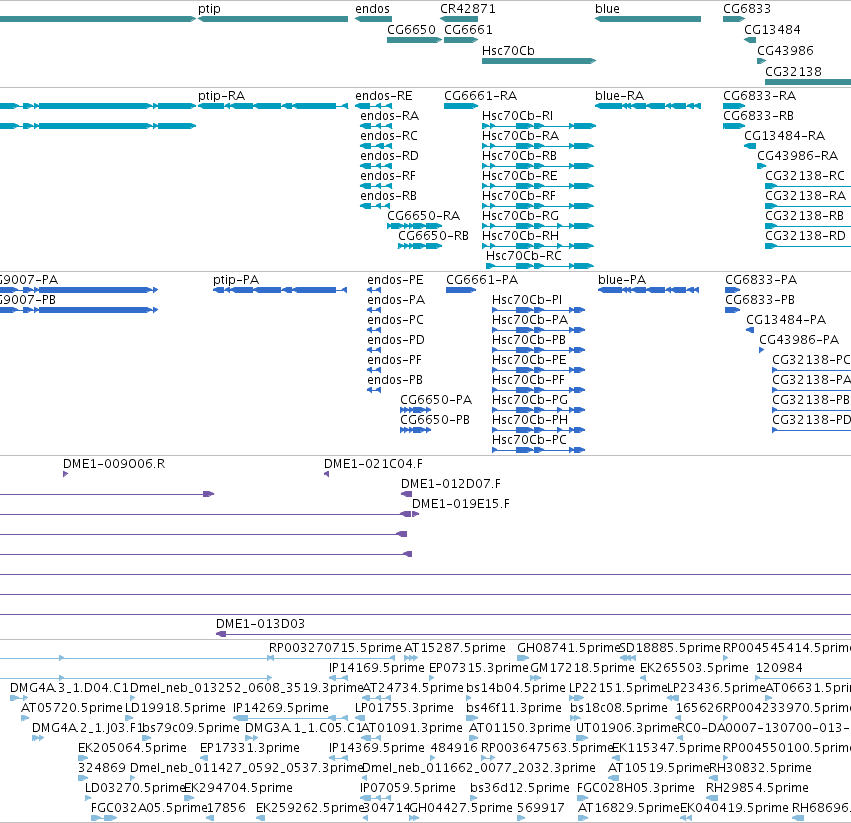Click the ptip-RA transcript exon glyph
Viewport: 851px width, 823px height.
(x=273, y=106)
